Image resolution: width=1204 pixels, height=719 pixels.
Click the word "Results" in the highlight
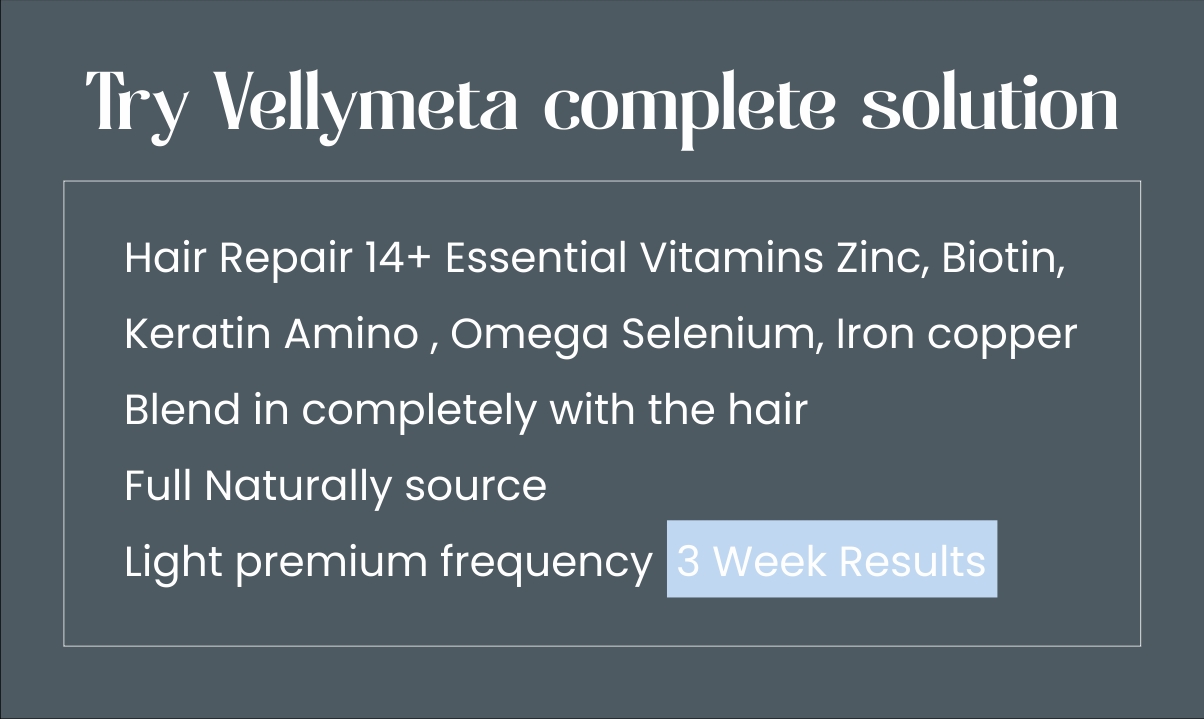[x=912, y=561]
